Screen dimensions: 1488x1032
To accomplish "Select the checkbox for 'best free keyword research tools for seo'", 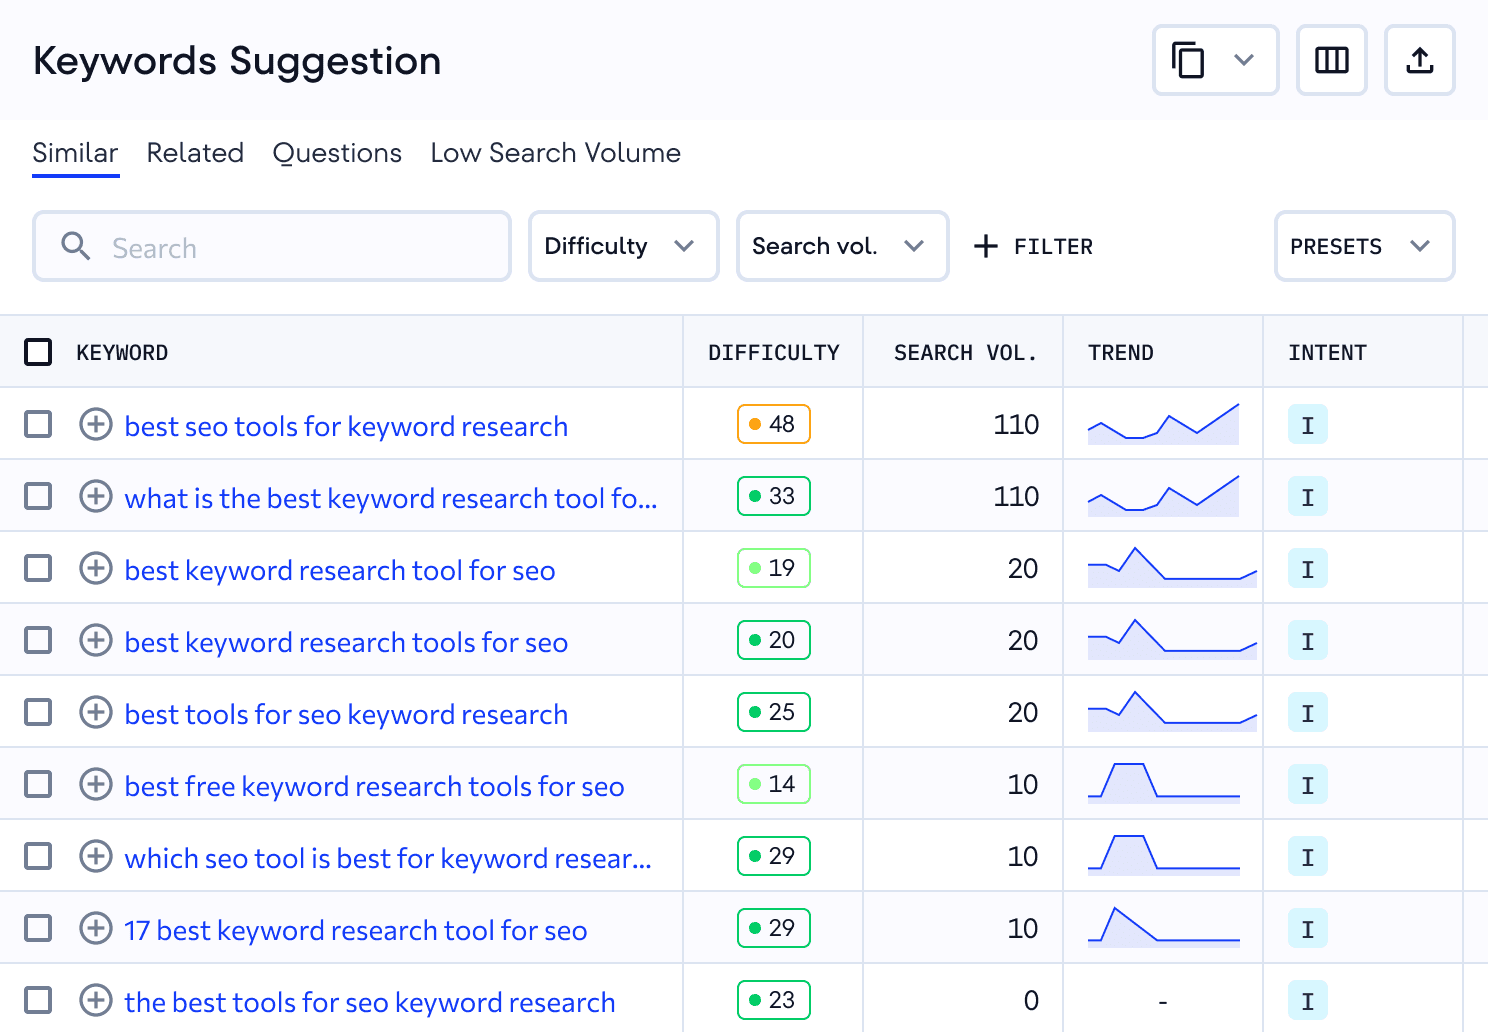I will [x=38, y=784].
